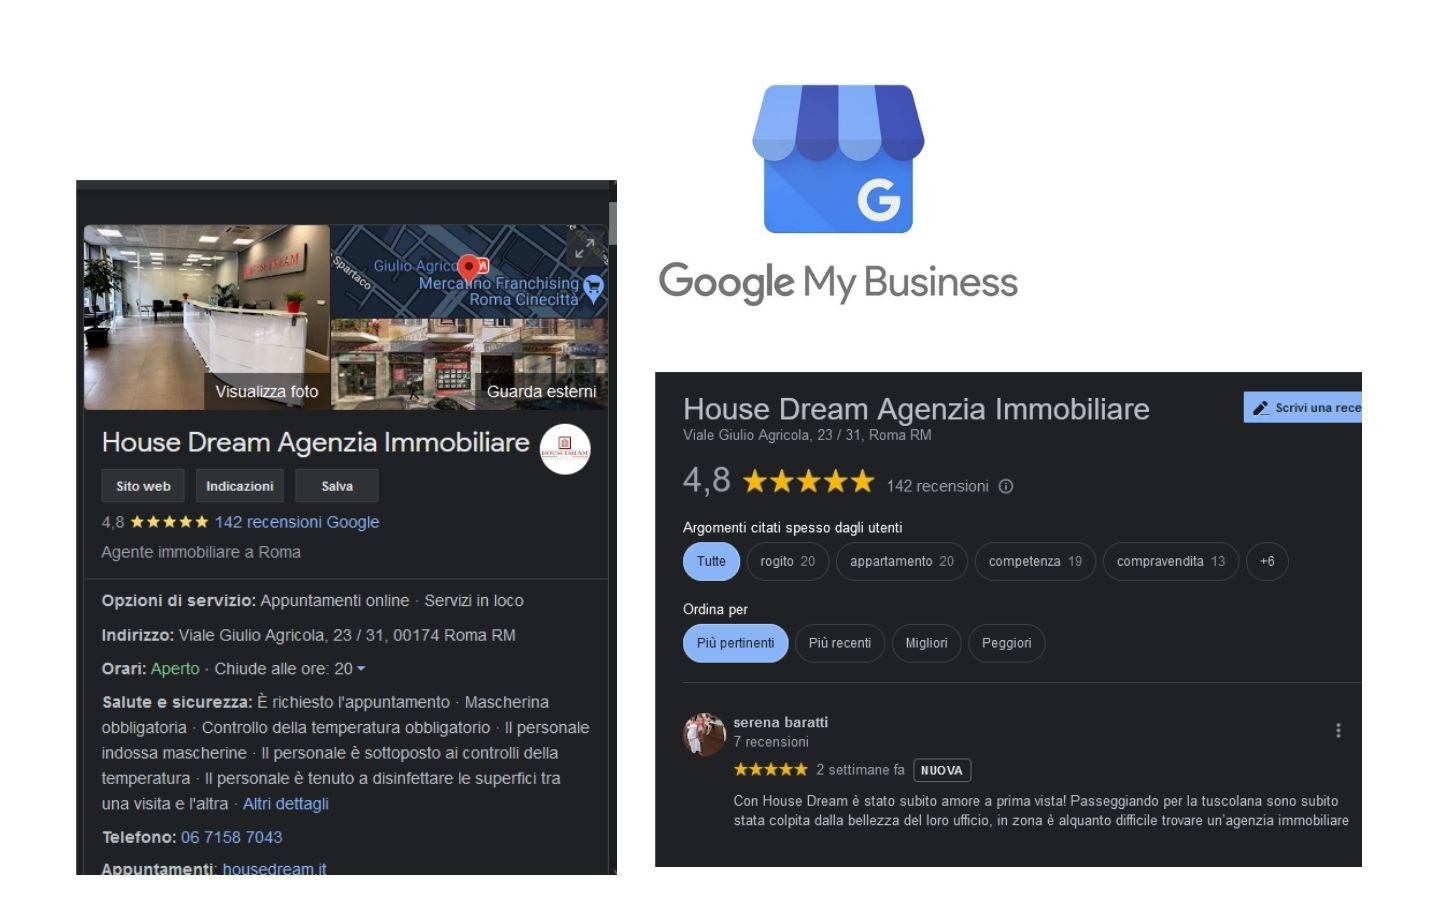Click the Sito web button
The width and height of the screenshot is (1440, 900).
click(x=143, y=486)
